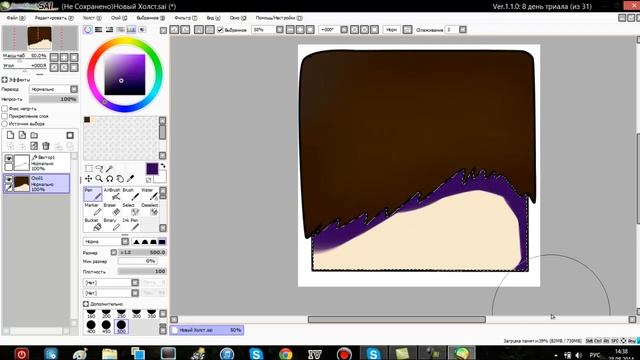Toggle the swatches panel button
The width and height of the screenshot is (640, 360).
pyautogui.click(x=131, y=29)
